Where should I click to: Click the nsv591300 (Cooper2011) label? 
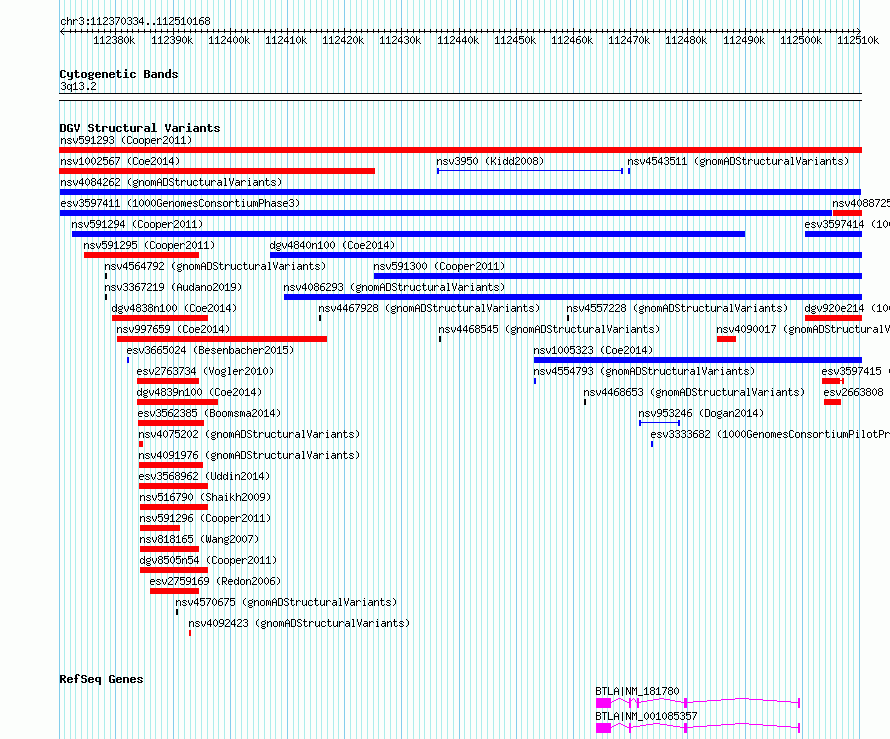(439, 266)
